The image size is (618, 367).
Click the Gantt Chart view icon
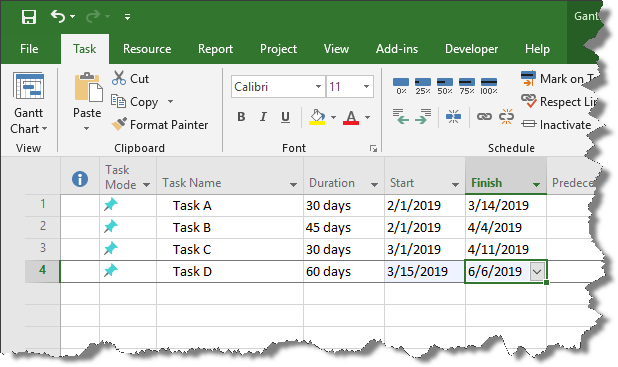[x=28, y=86]
